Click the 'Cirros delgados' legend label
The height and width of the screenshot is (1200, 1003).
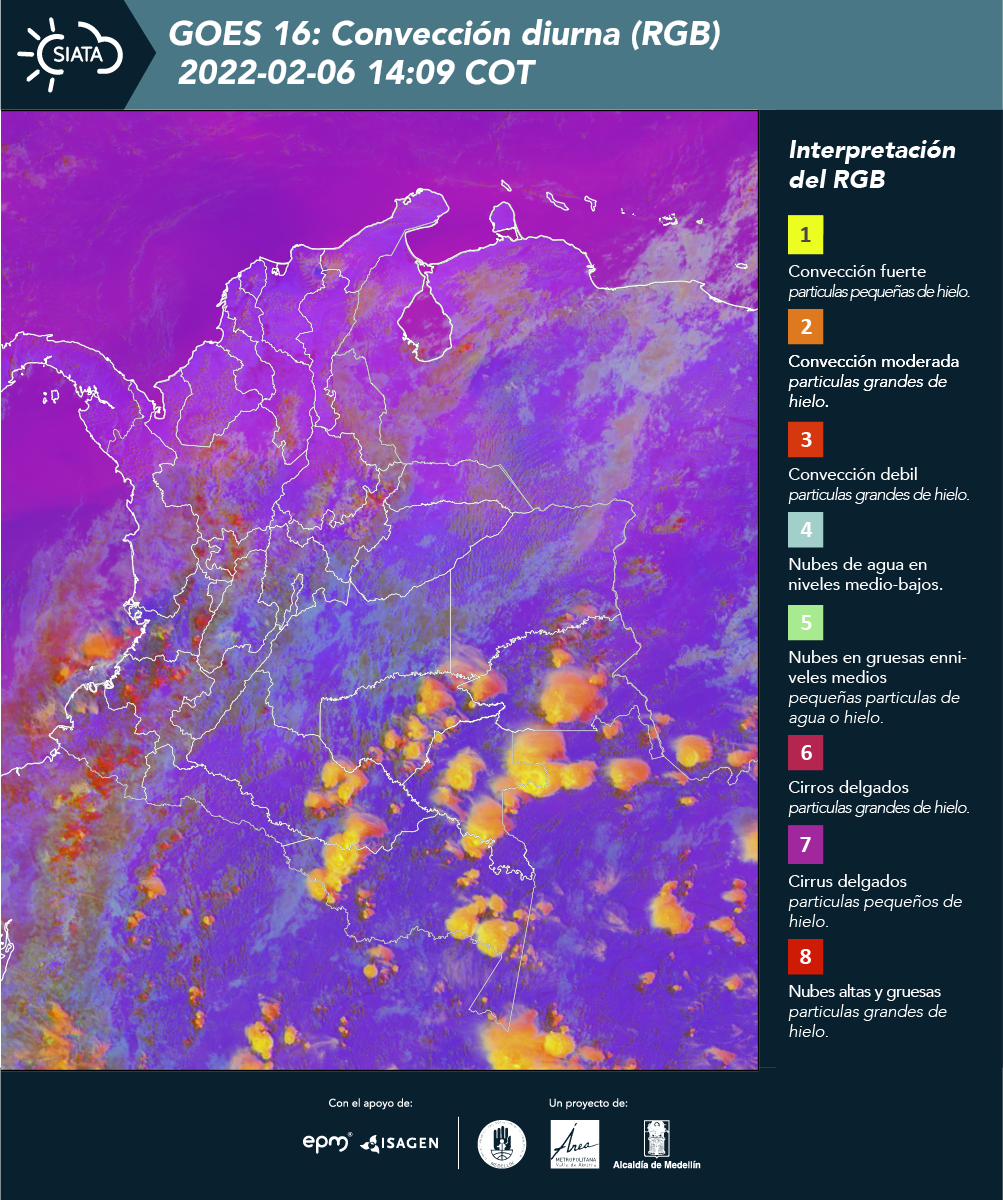click(x=848, y=787)
